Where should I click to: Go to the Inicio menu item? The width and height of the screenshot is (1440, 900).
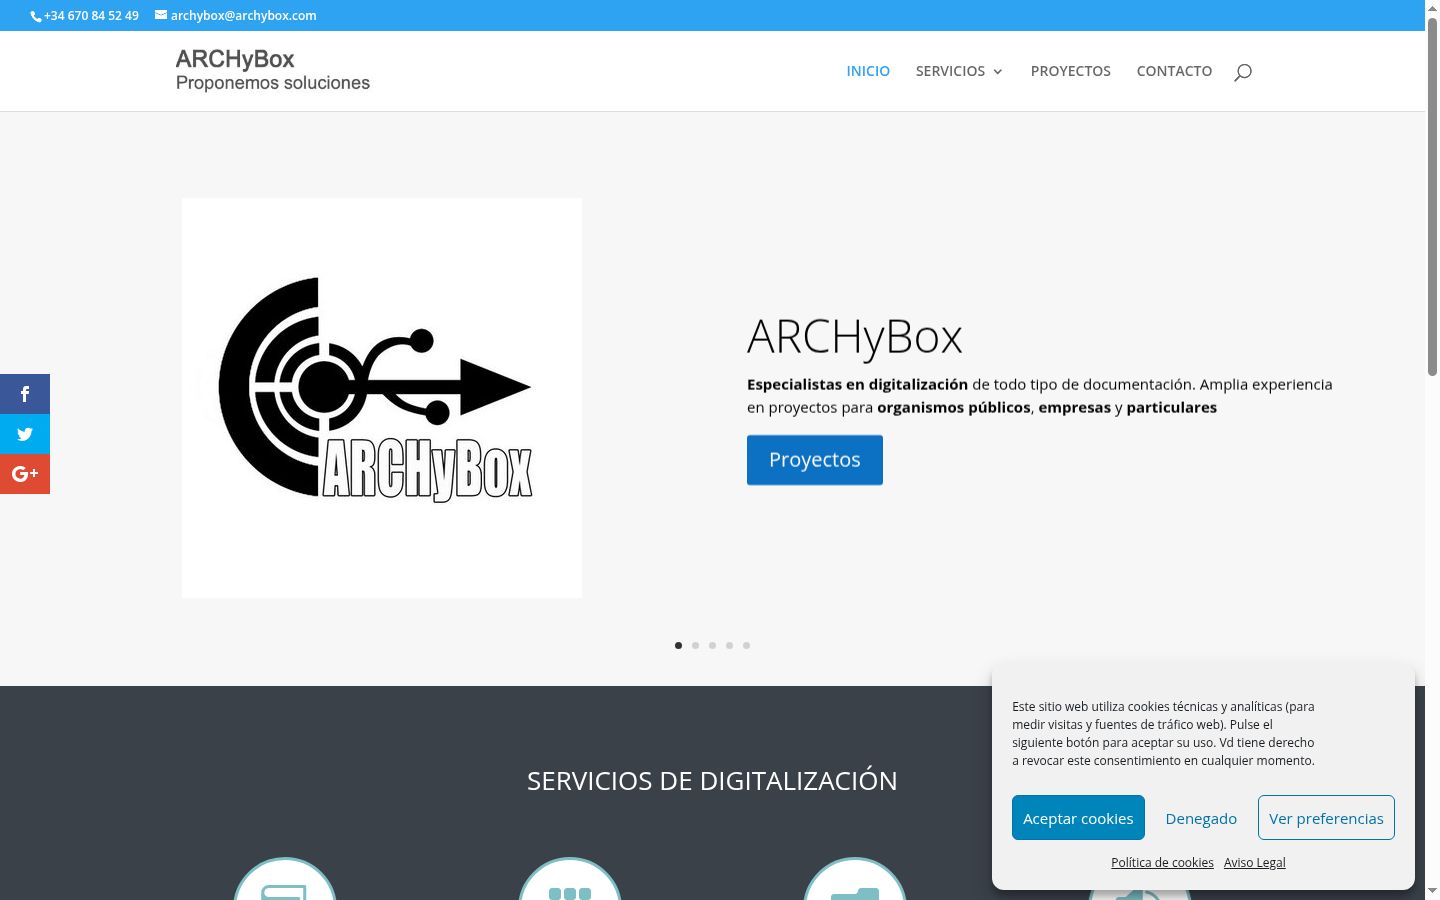pos(868,71)
